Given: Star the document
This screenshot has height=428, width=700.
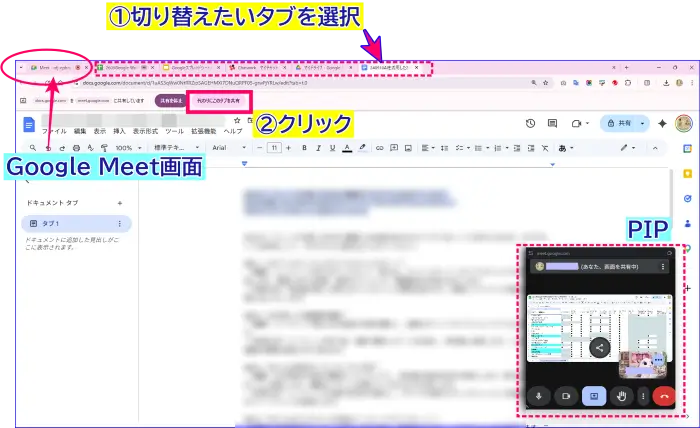Looking at the screenshot, I should click(x=237, y=121).
